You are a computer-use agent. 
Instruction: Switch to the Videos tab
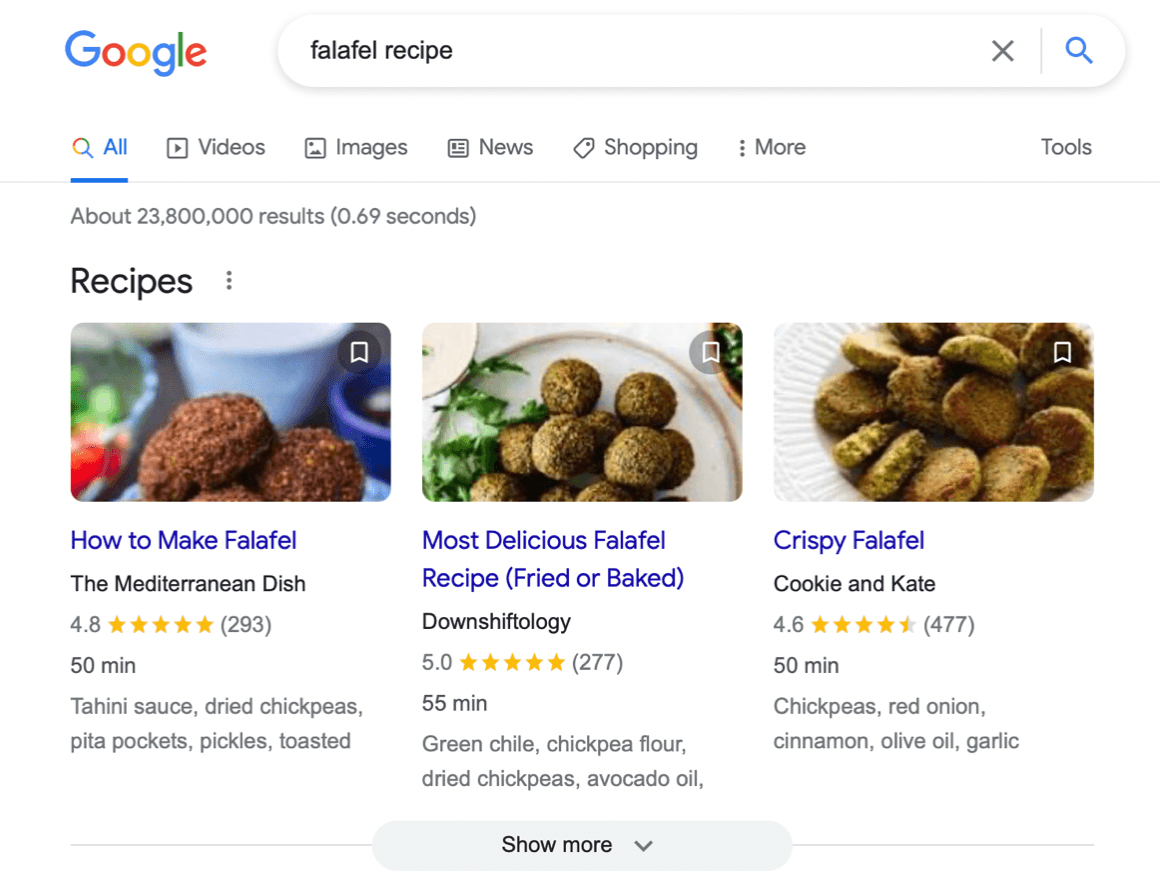click(x=216, y=148)
